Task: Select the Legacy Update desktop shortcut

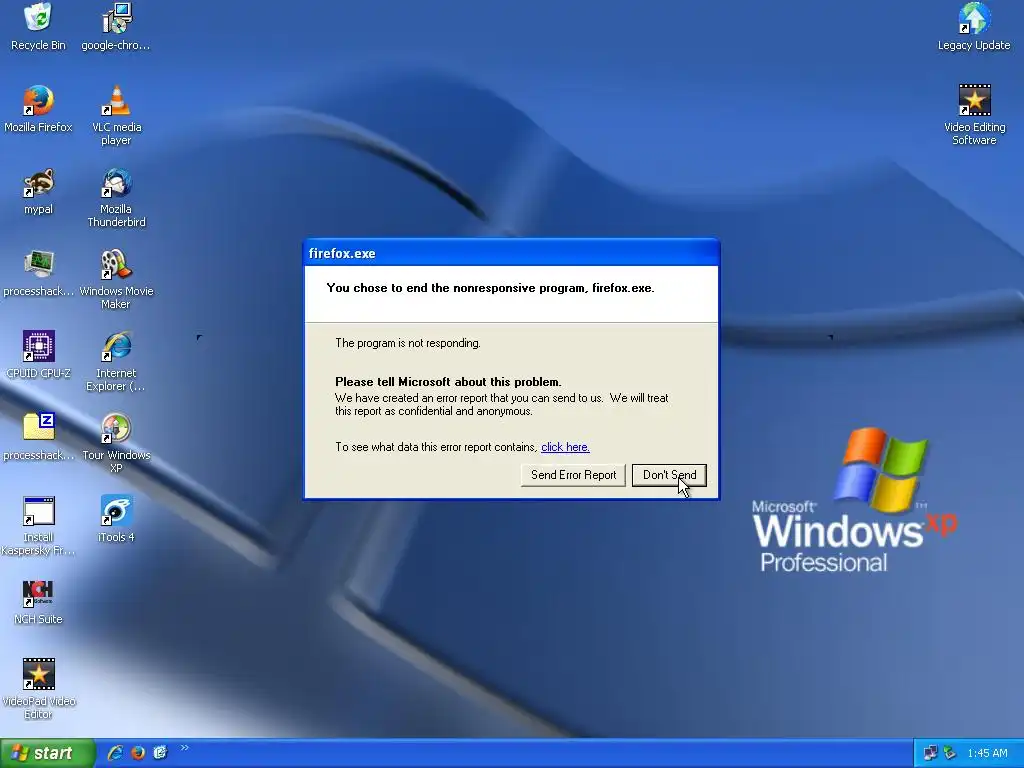Action: tap(974, 27)
